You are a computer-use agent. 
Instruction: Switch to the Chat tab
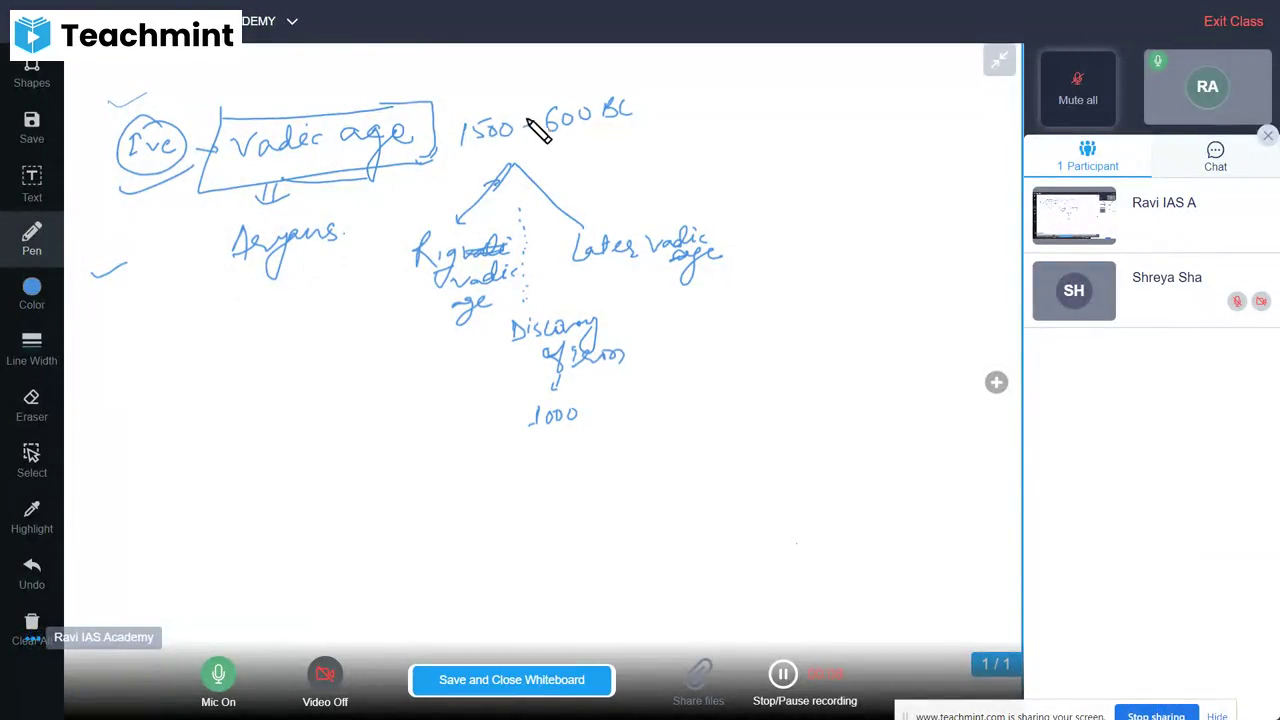(x=1215, y=156)
